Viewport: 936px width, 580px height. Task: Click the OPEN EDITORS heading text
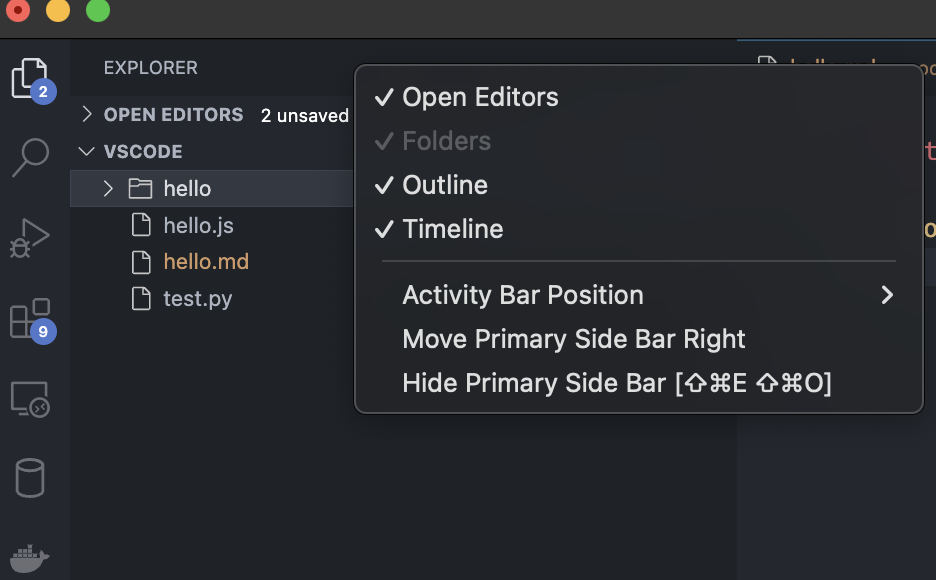(x=173, y=115)
